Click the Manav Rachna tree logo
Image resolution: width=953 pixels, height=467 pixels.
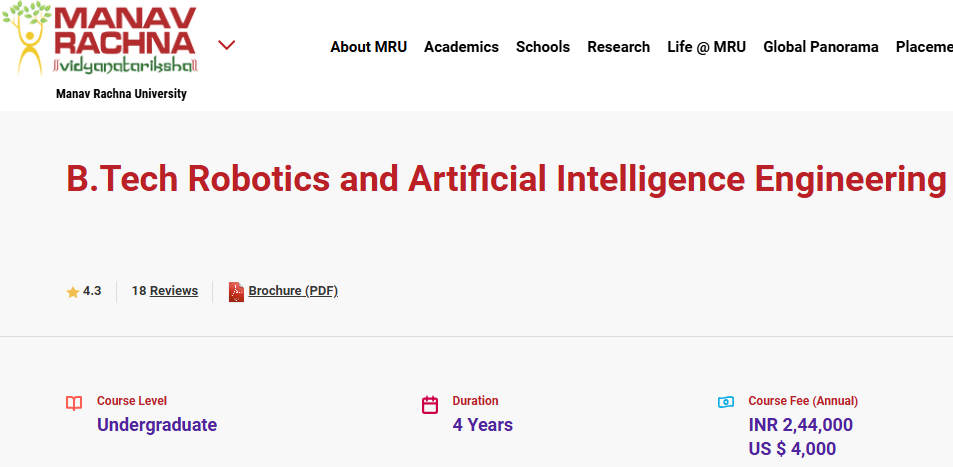click(x=100, y=38)
